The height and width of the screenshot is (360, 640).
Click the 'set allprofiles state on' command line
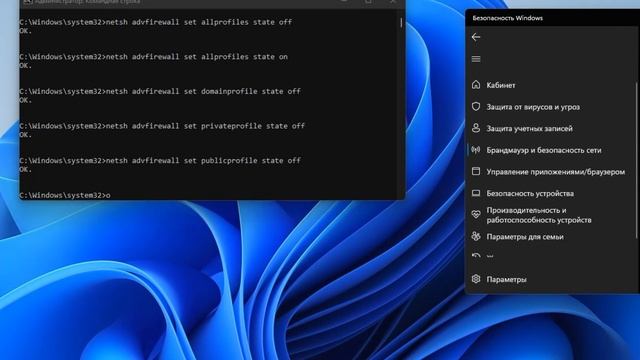coord(153,57)
